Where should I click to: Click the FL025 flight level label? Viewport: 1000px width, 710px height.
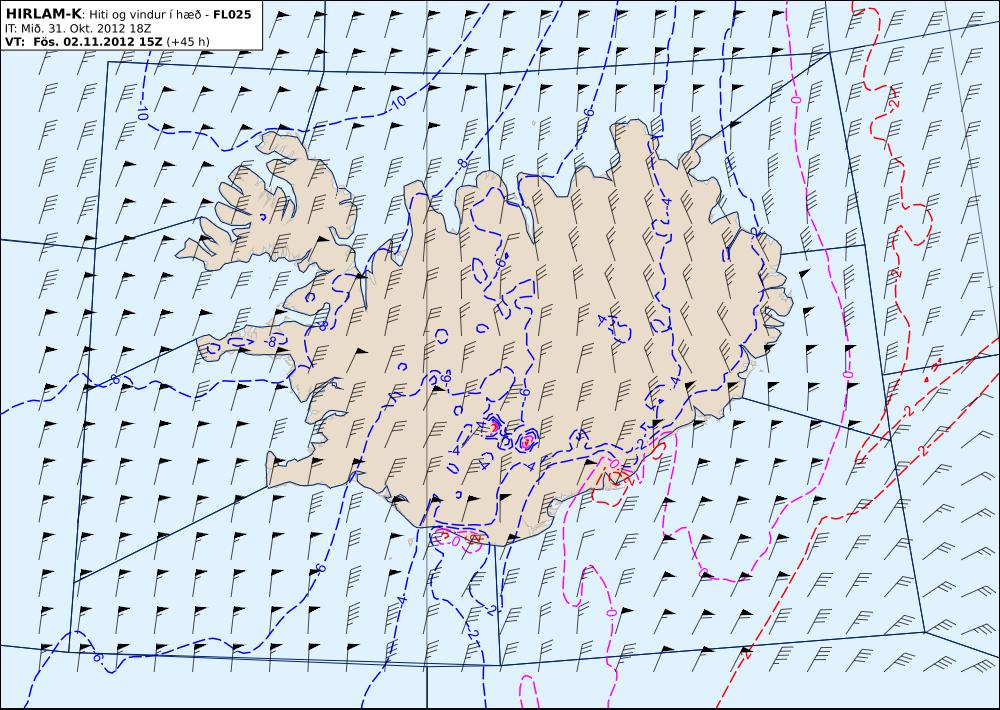click(x=234, y=14)
